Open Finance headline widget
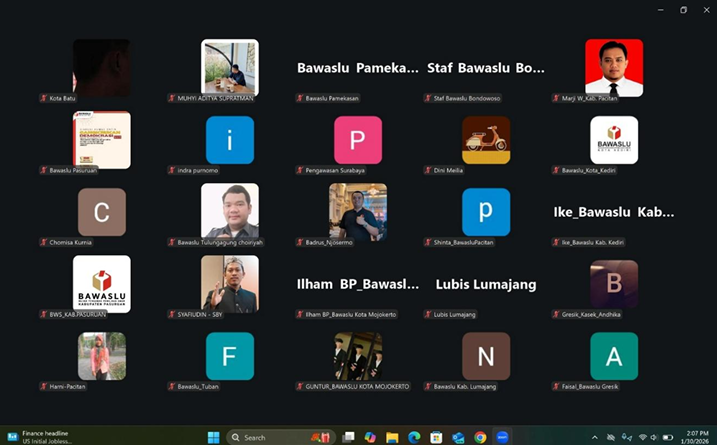This screenshot has height=445, width=717. click(x=39, y=437)
